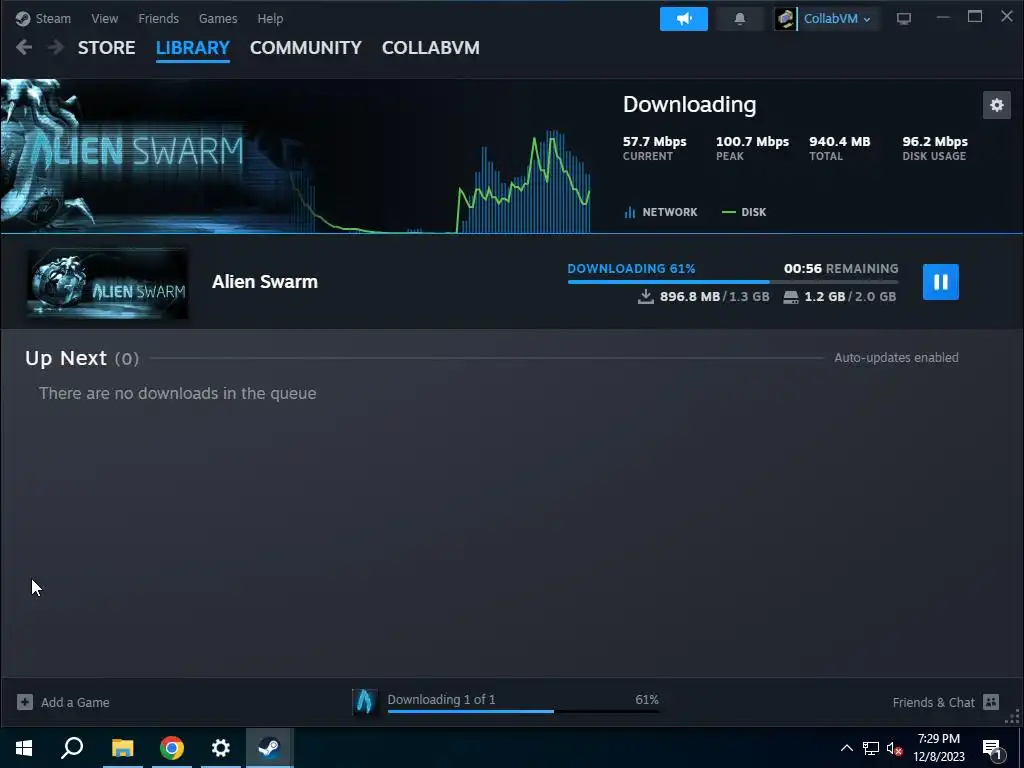The height and width of the screenshot is (768, 1024).
Task: Click the 100.7 Mbps PEAK value
Action: pyautogui.click(x=752, y=142)
